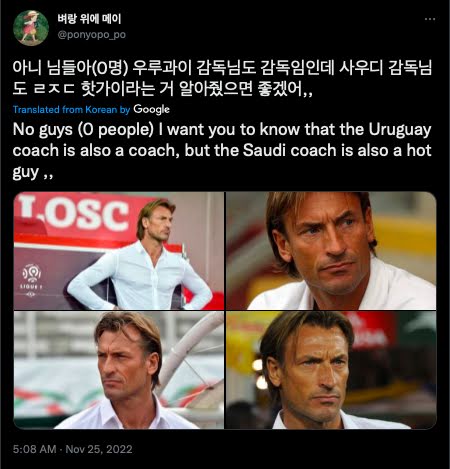Click the original Korean tweet text
This screenshot has height=469, width=450.
222,78
